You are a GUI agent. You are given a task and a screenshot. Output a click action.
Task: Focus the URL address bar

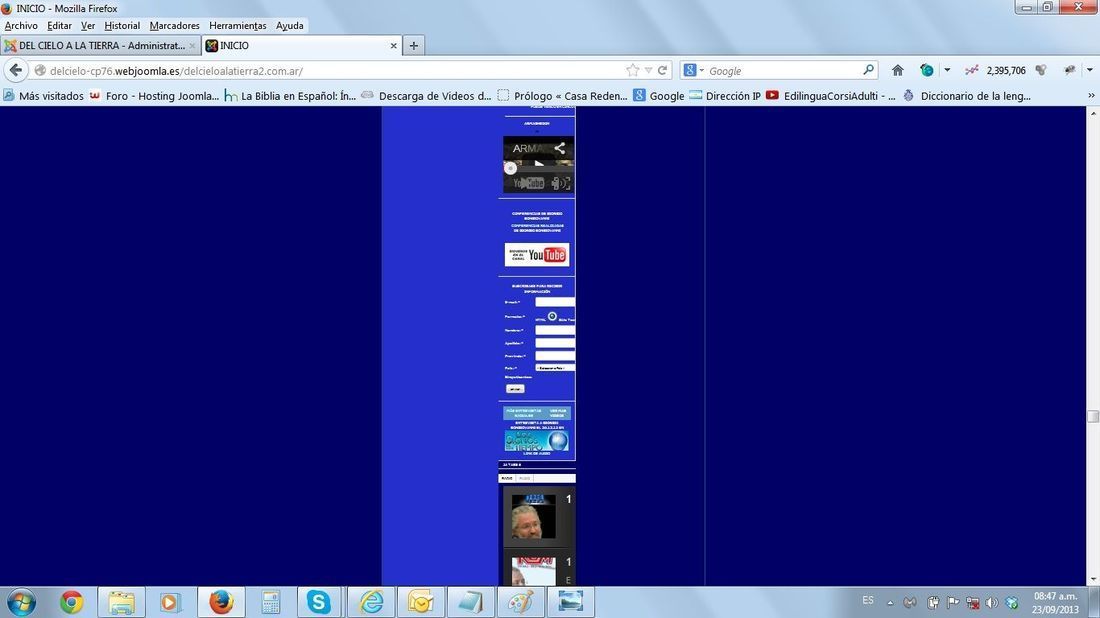coord(335,71)
